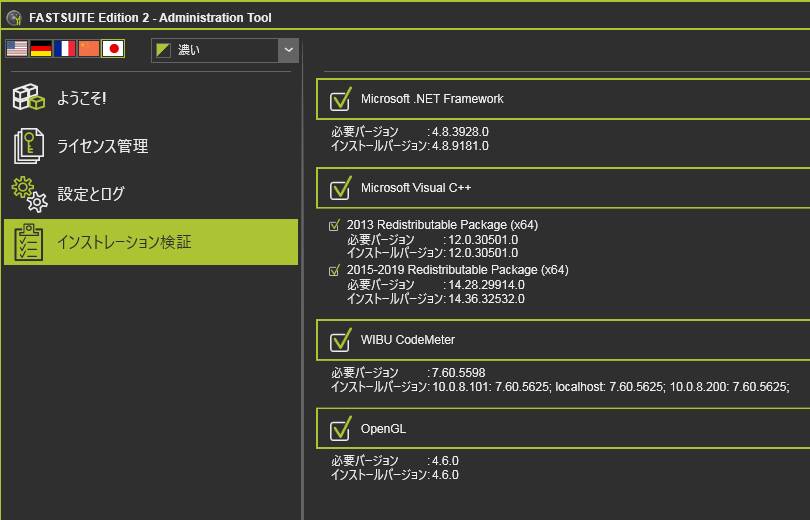Toggle the Microsoft .NET Framework checkmark
Image resolution: width=810 pixels, height=520 pixels.
(340, 99)
